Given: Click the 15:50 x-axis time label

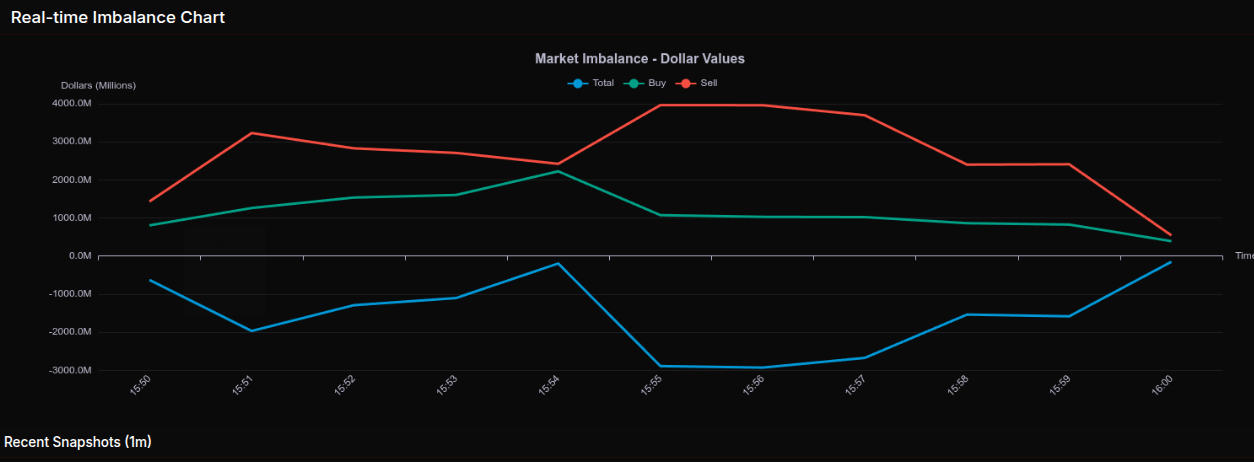Looking at the screenshot, I should (141, 386).
